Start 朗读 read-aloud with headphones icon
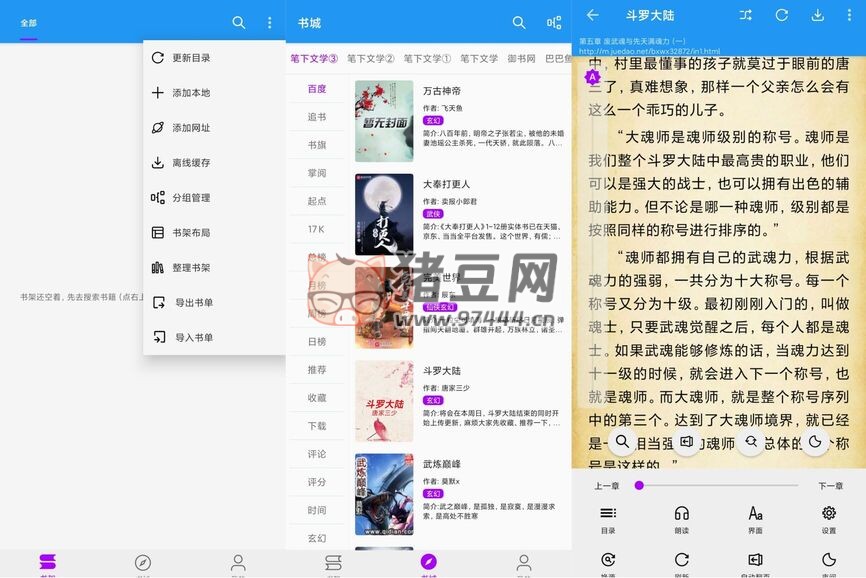 click(682, 520)
